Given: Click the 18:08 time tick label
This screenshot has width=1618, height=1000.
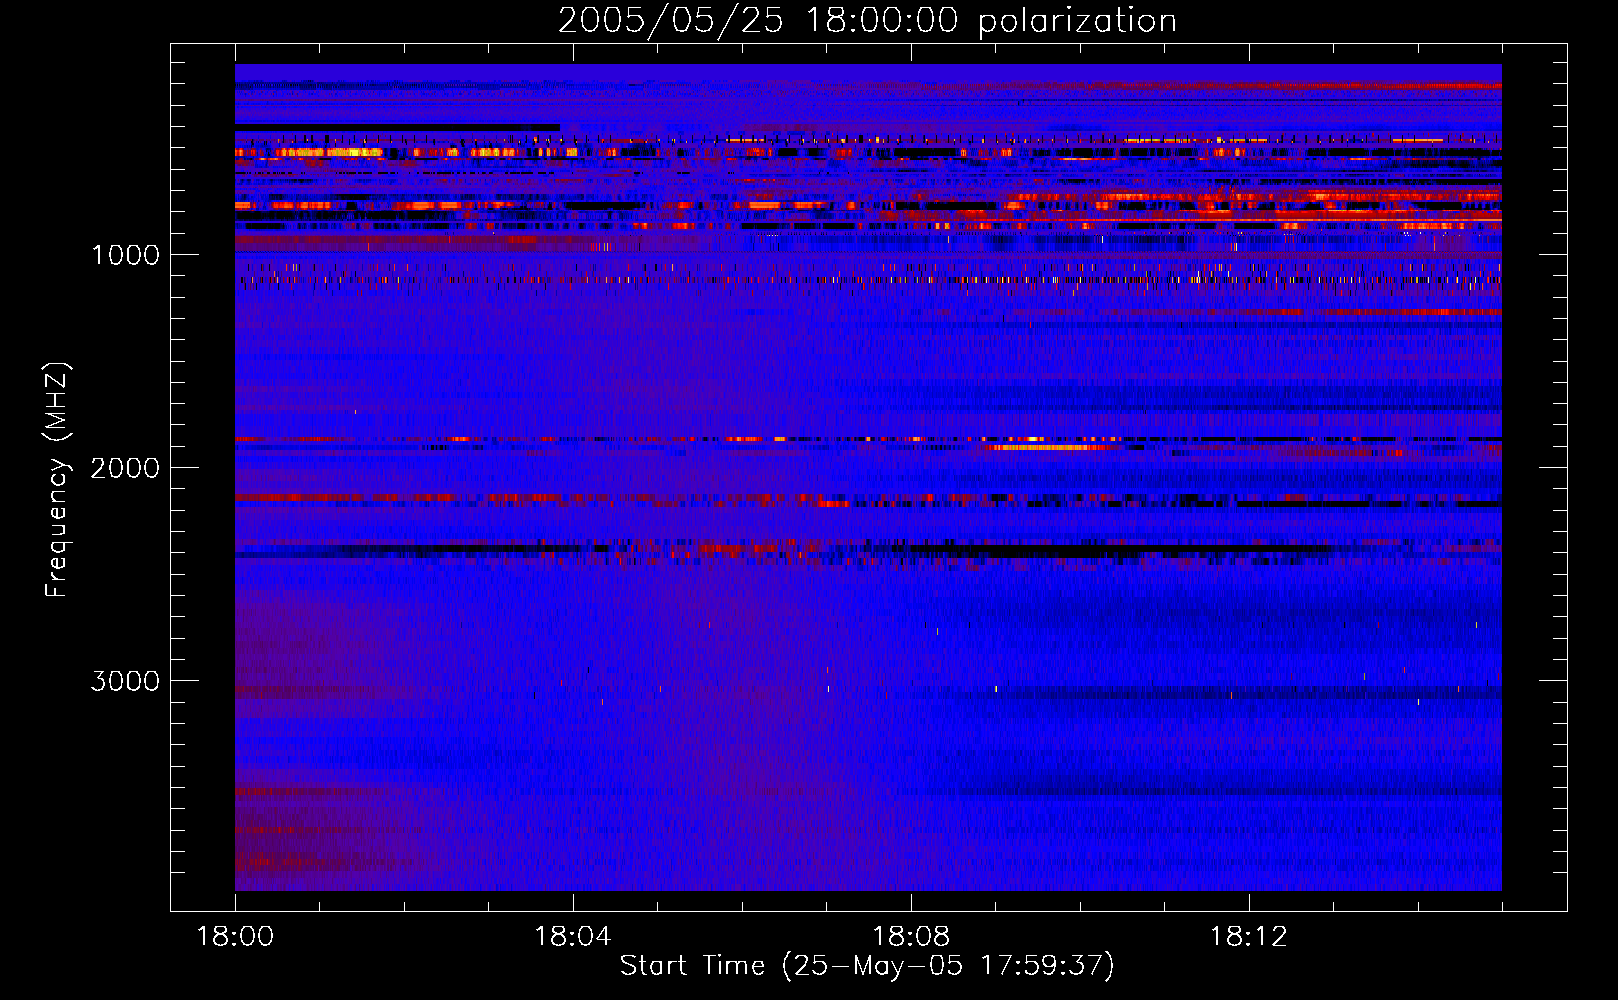Looking at the screenshot, I should [x=911, y=937].
